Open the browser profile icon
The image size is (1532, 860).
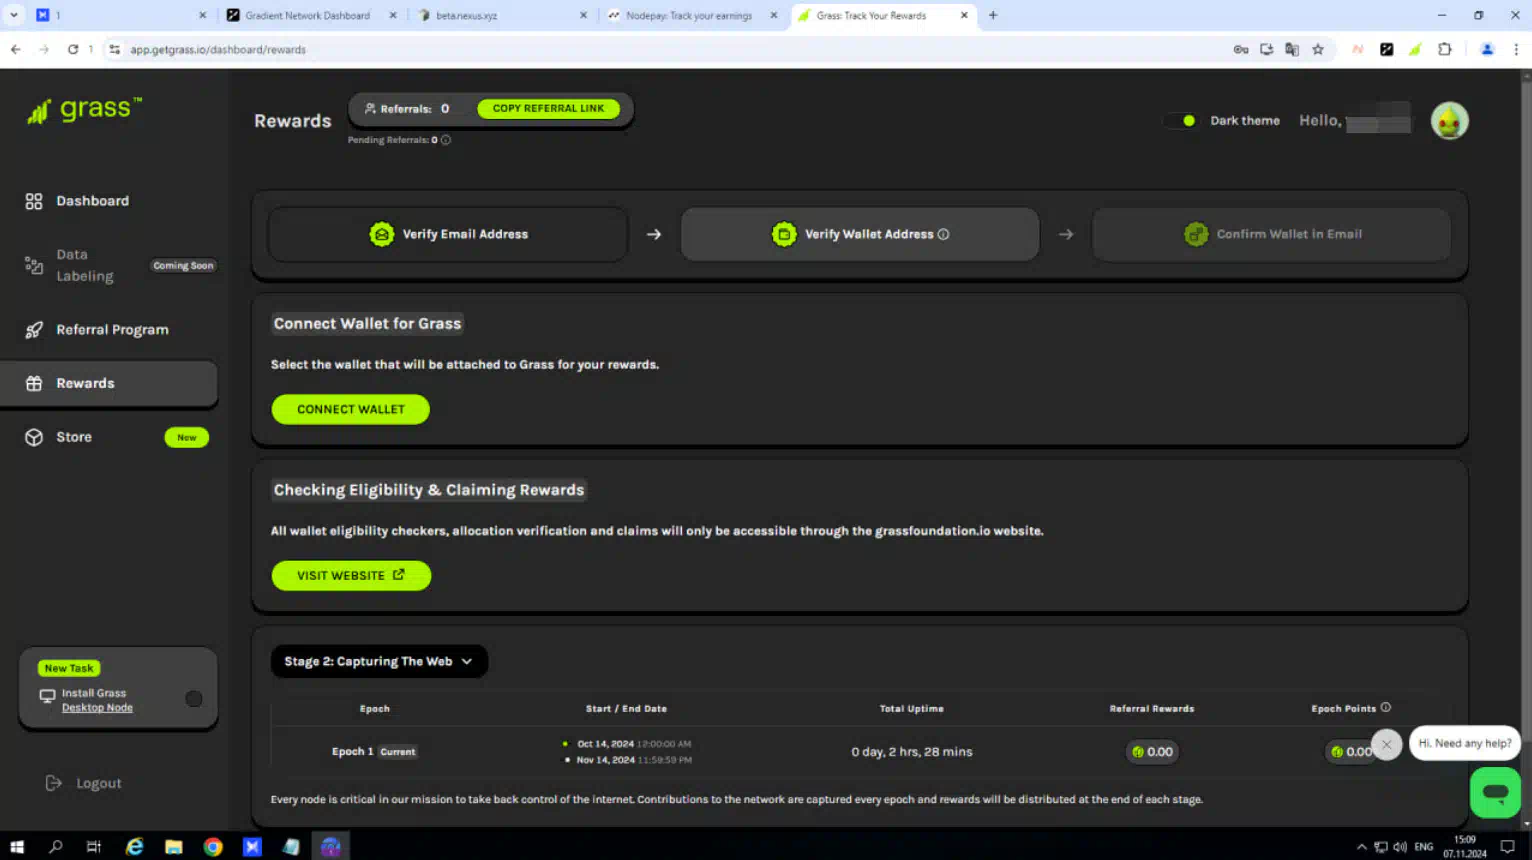pyautogui.click(x=1487, y=49)
